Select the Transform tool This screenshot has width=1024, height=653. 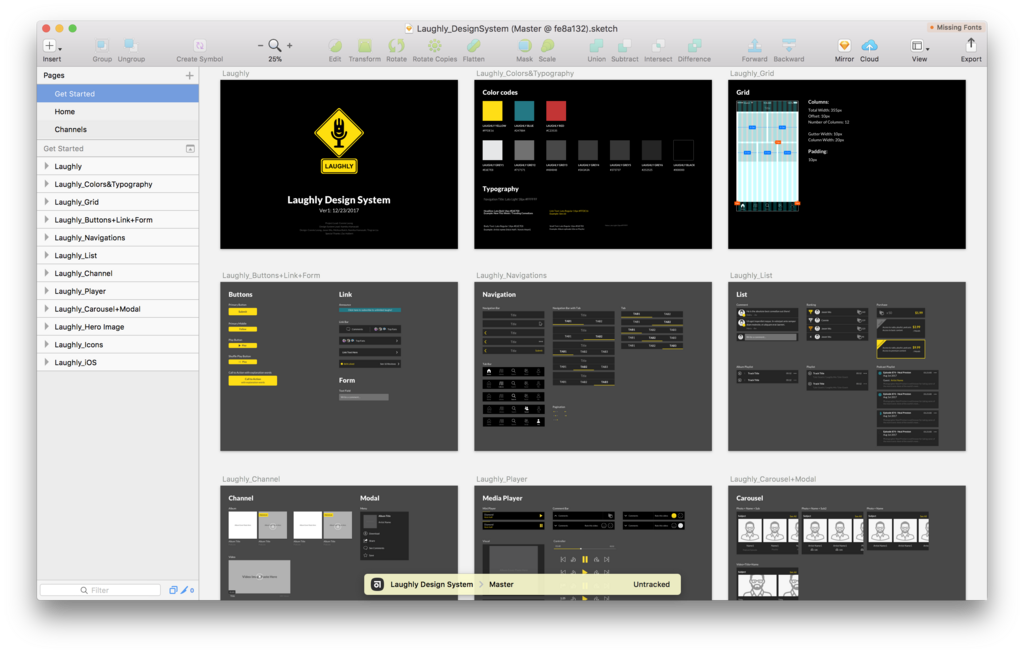coord(364,45)
